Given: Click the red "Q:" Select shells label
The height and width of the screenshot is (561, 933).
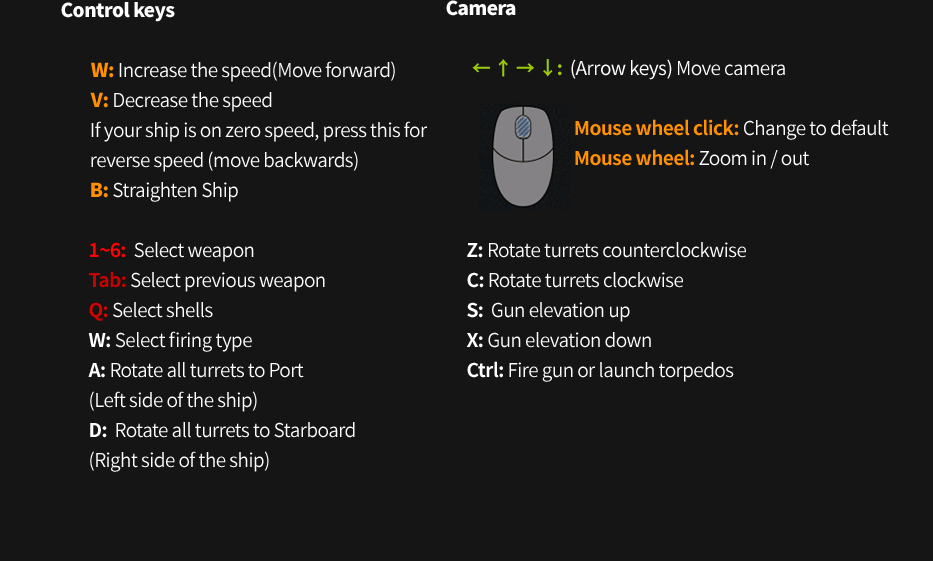Looking at the screenshot, I should click(x=98, y=311).
